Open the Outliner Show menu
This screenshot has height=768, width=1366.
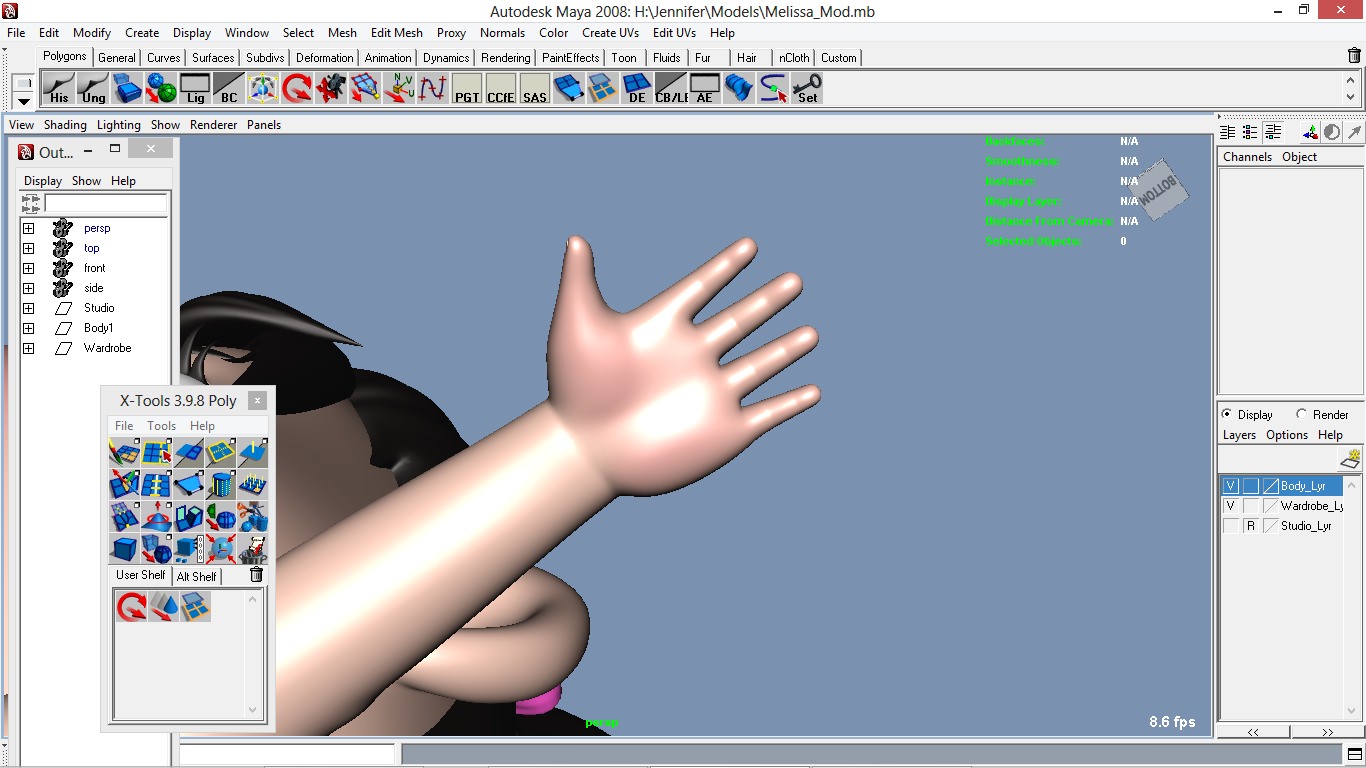point(86,181)
